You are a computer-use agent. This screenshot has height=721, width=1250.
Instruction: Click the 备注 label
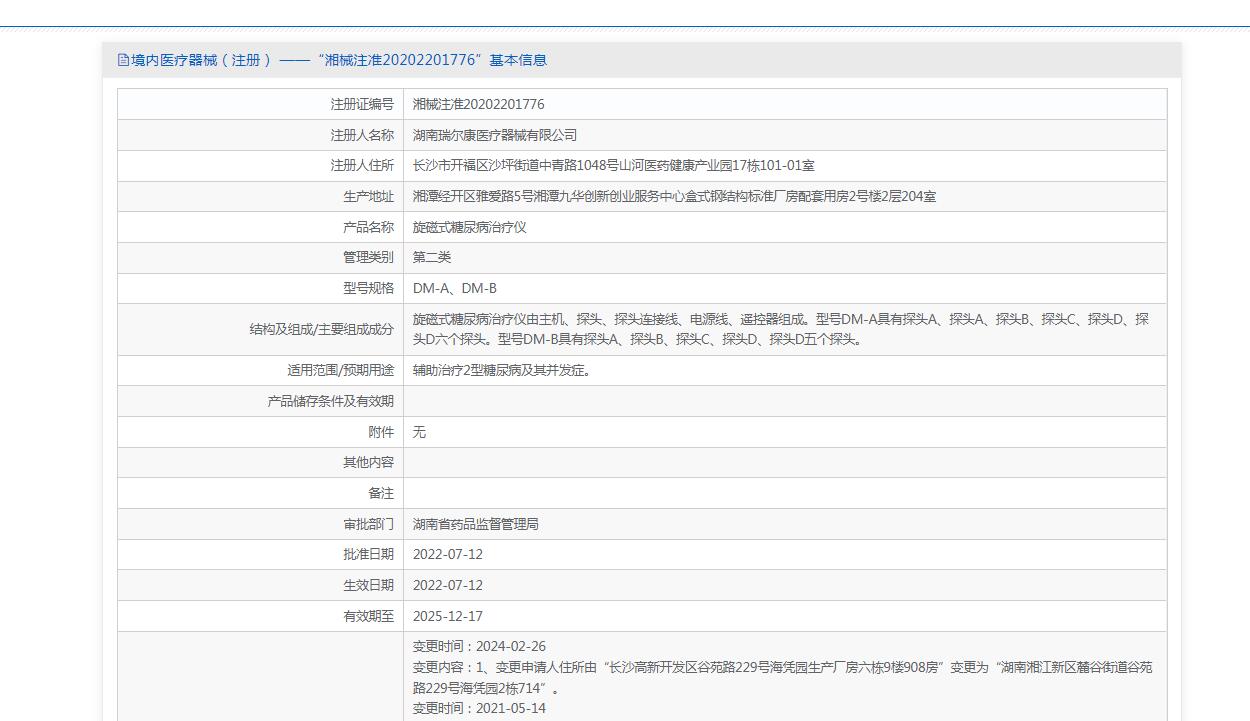click(381, 493)
